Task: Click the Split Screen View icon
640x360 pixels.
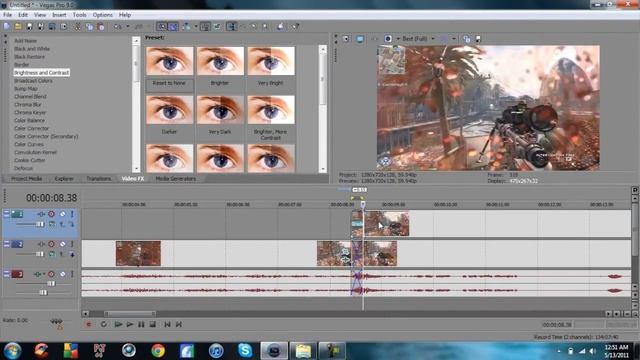Action: click(x=388, y=39)
